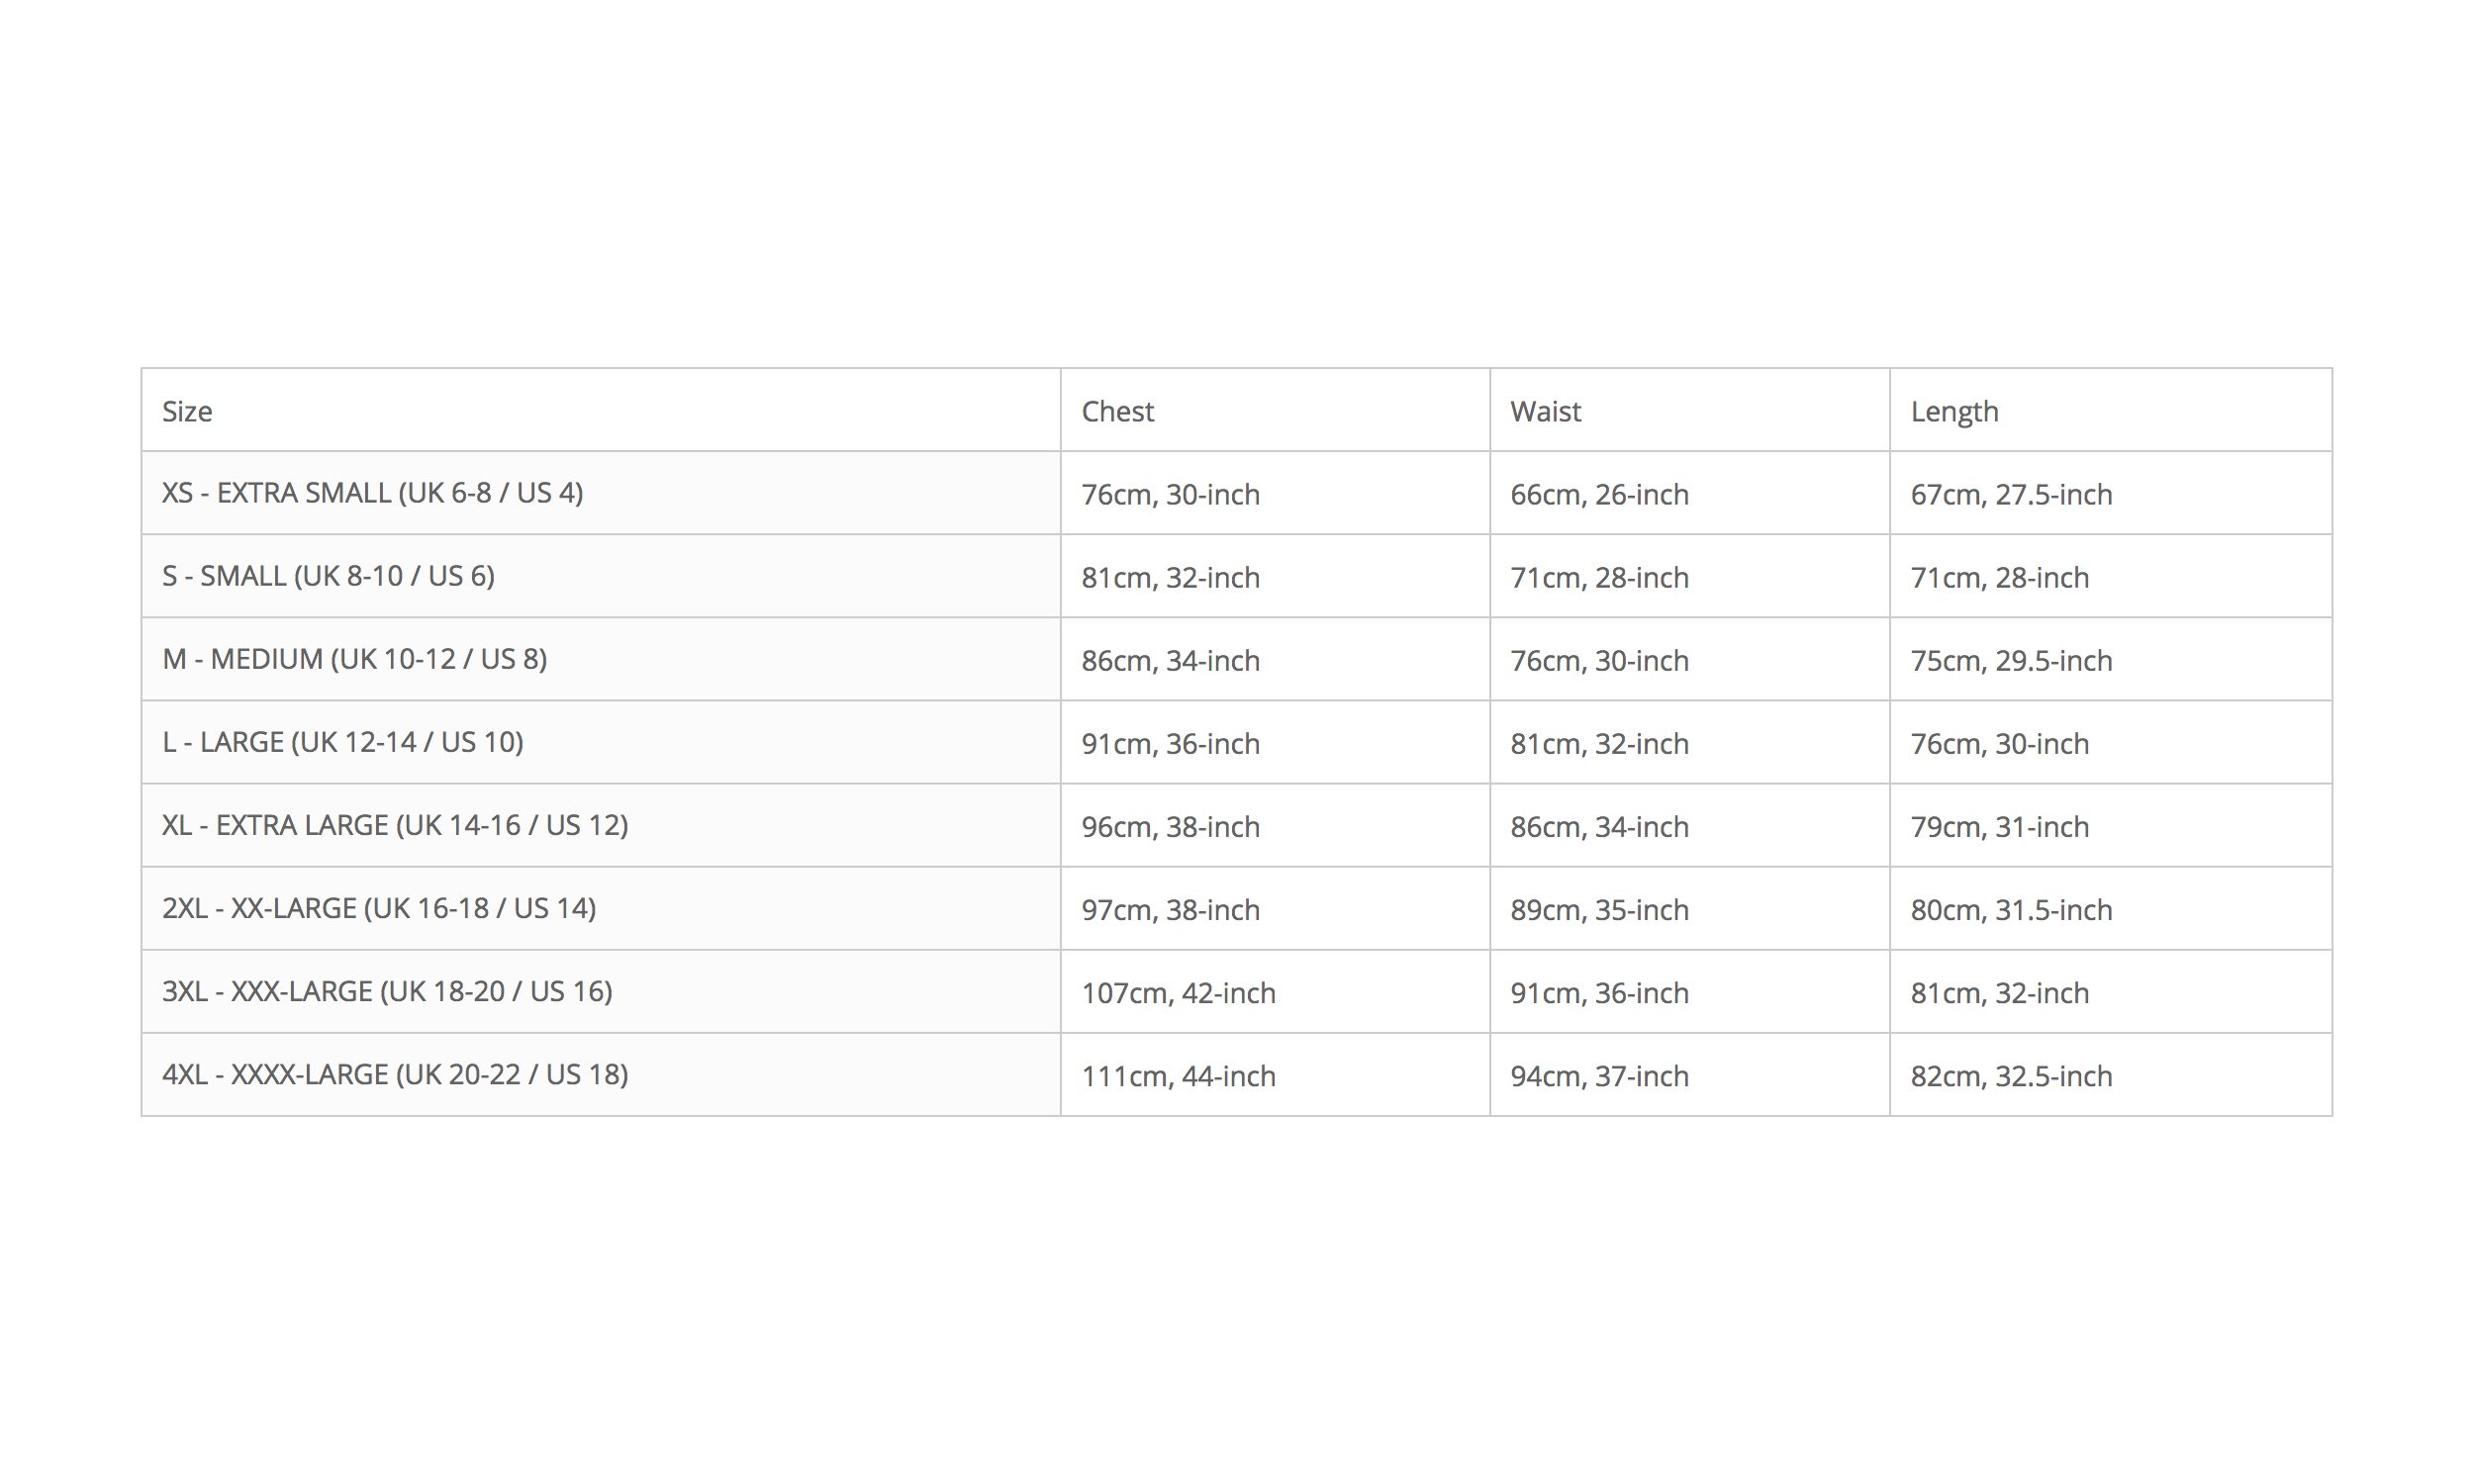Screen dimensions: 2474x1484
Task: Select the 3XL - XXX-LARGE size cell
Action: (387, 991)
